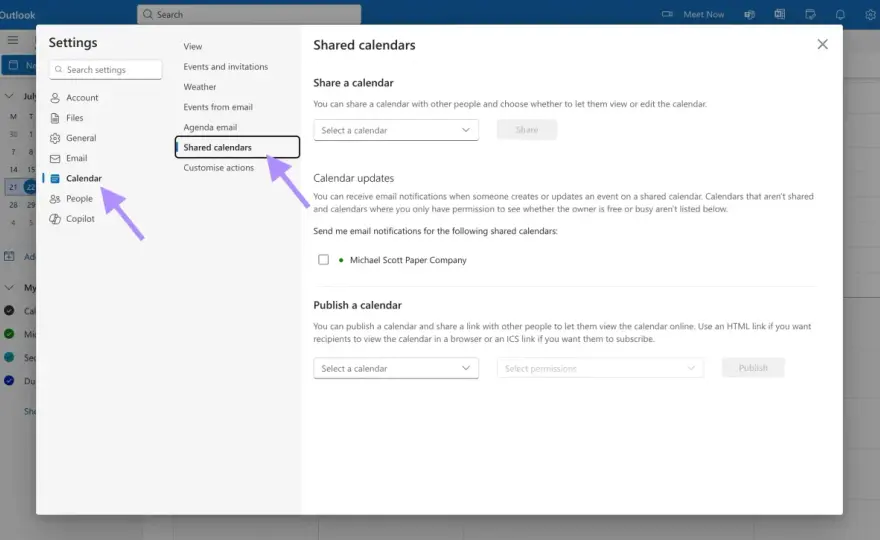This screenshot has width=880, height=540.
Task: Open notifications bell in header
Action: tap(840, 15)
